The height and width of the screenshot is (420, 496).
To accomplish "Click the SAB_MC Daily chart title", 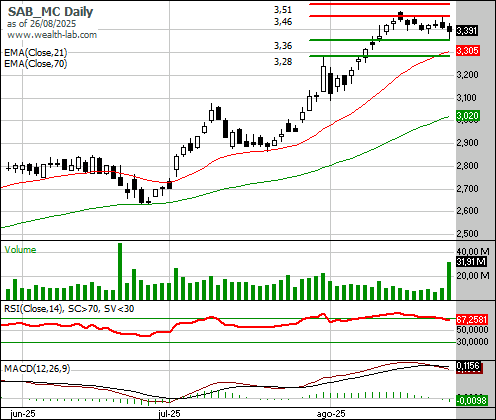I will coord(50,12).
